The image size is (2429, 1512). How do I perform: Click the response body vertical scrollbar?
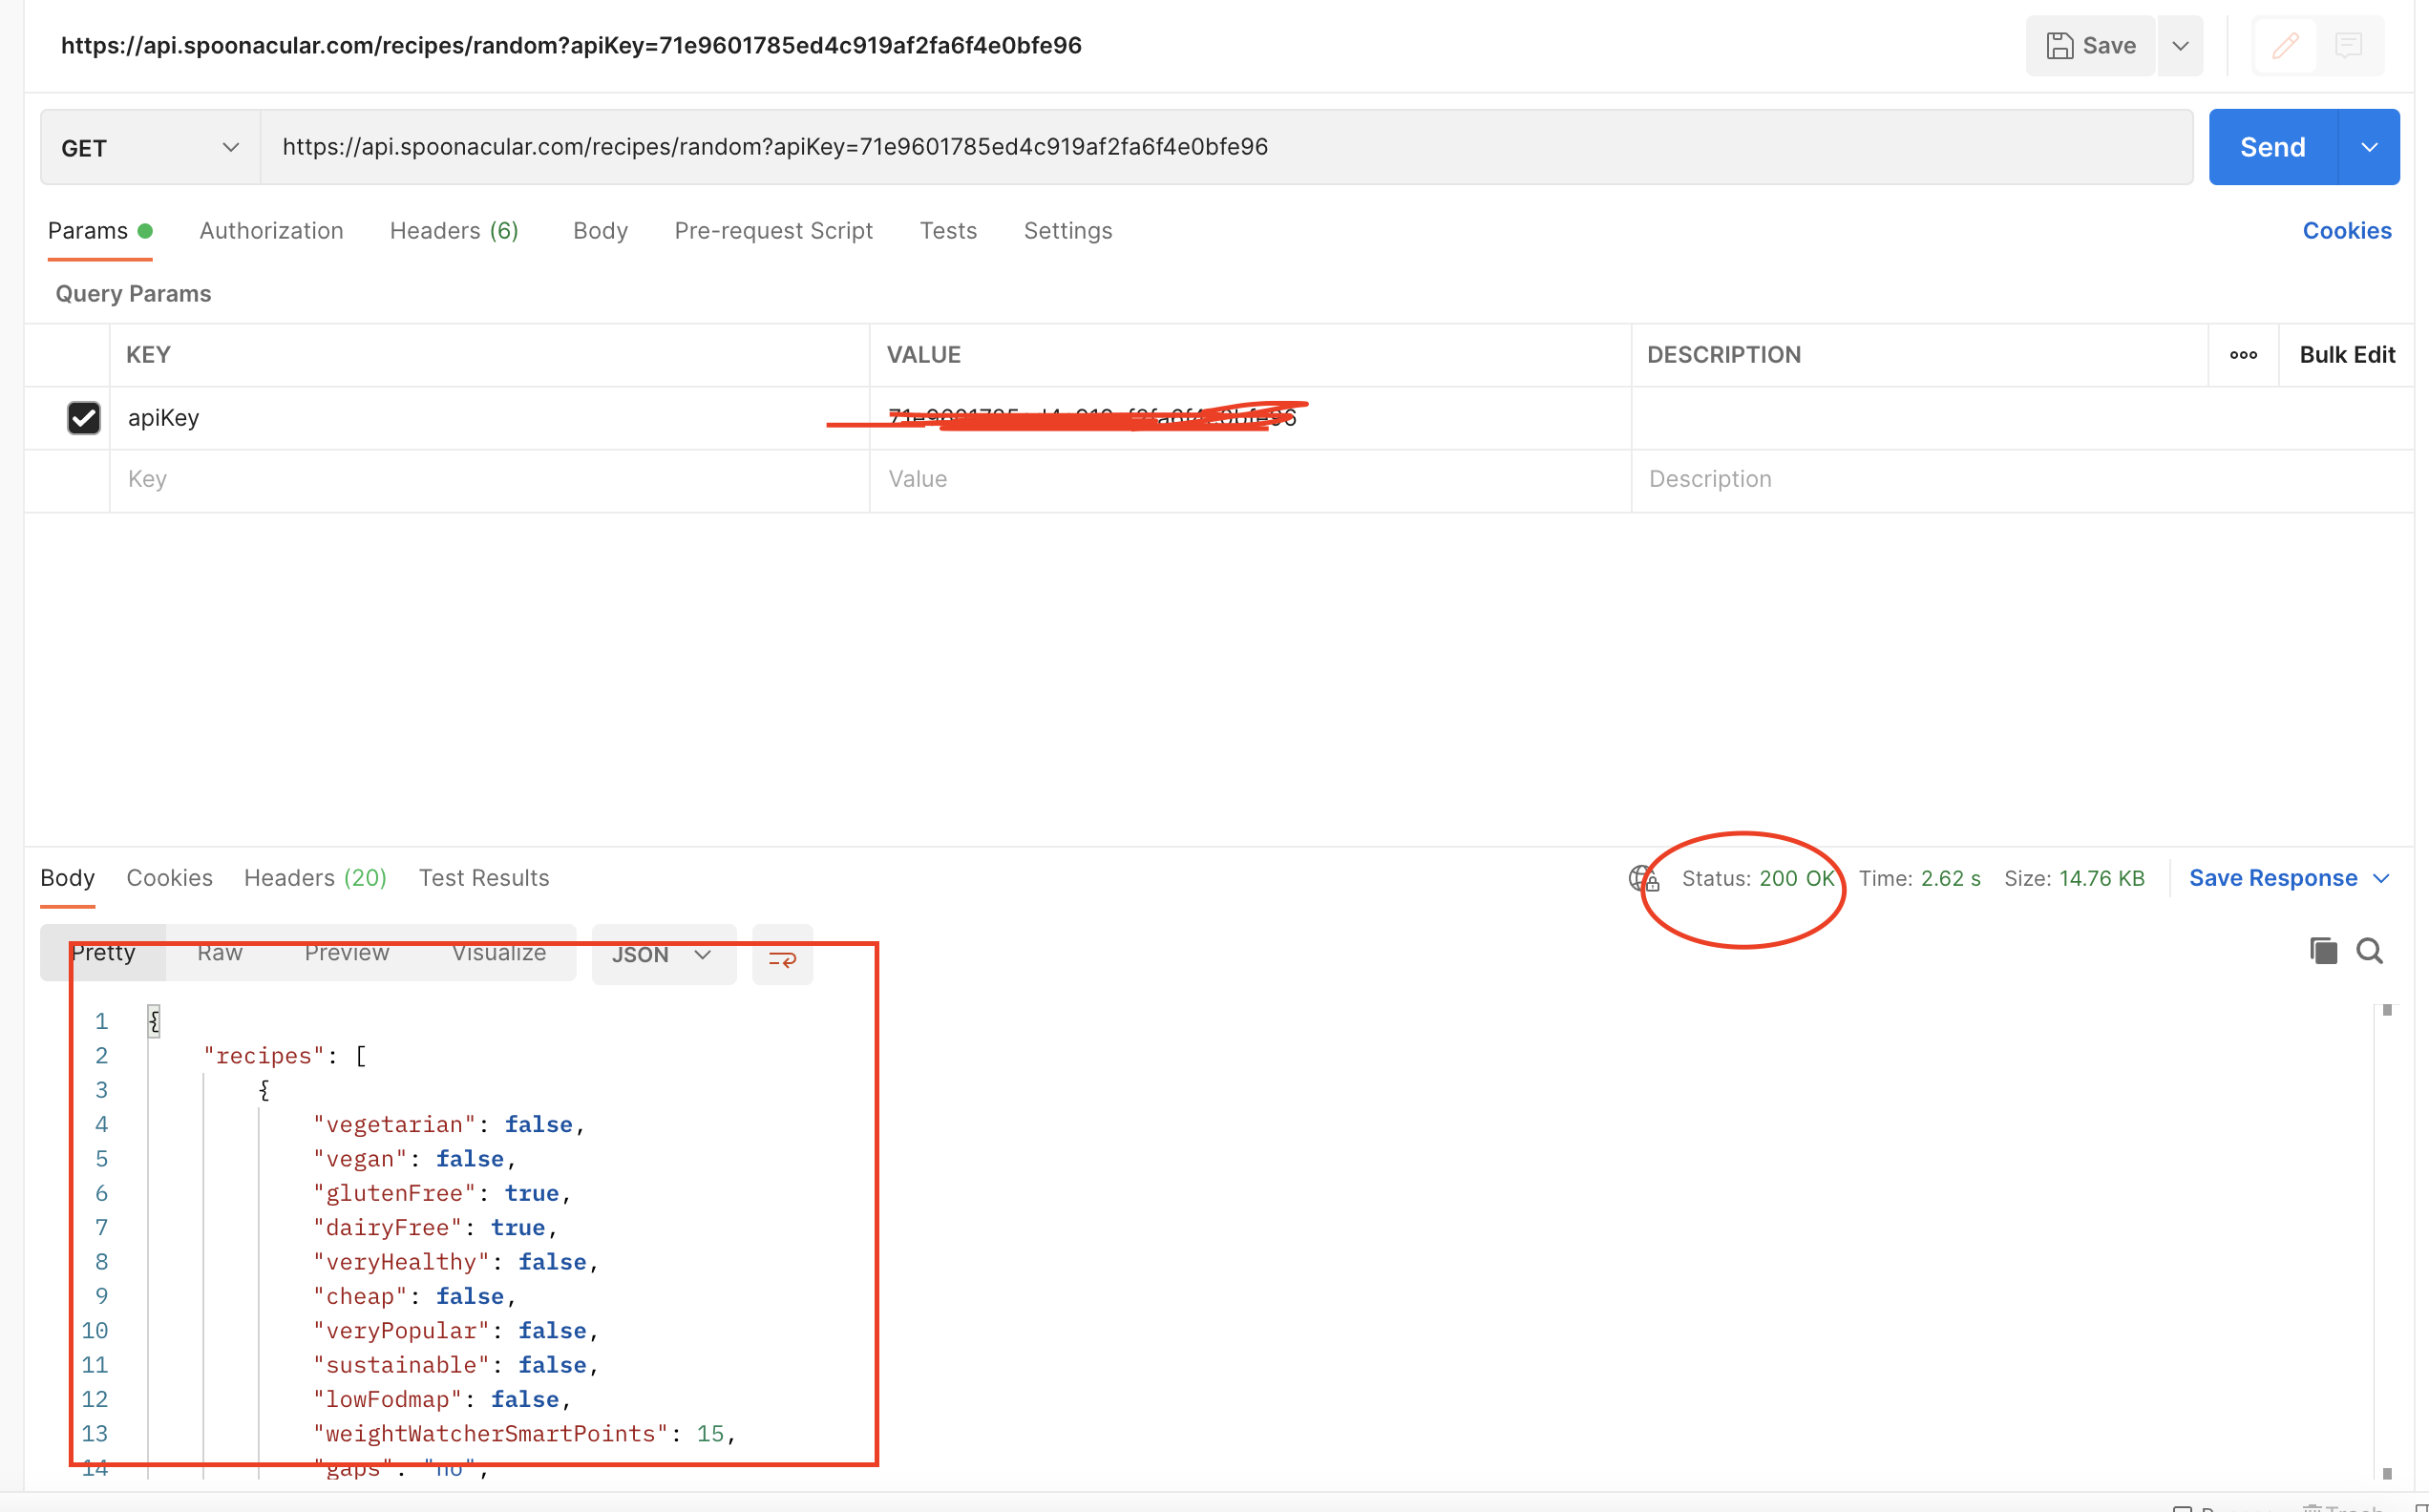(x=2387, y=1240)
